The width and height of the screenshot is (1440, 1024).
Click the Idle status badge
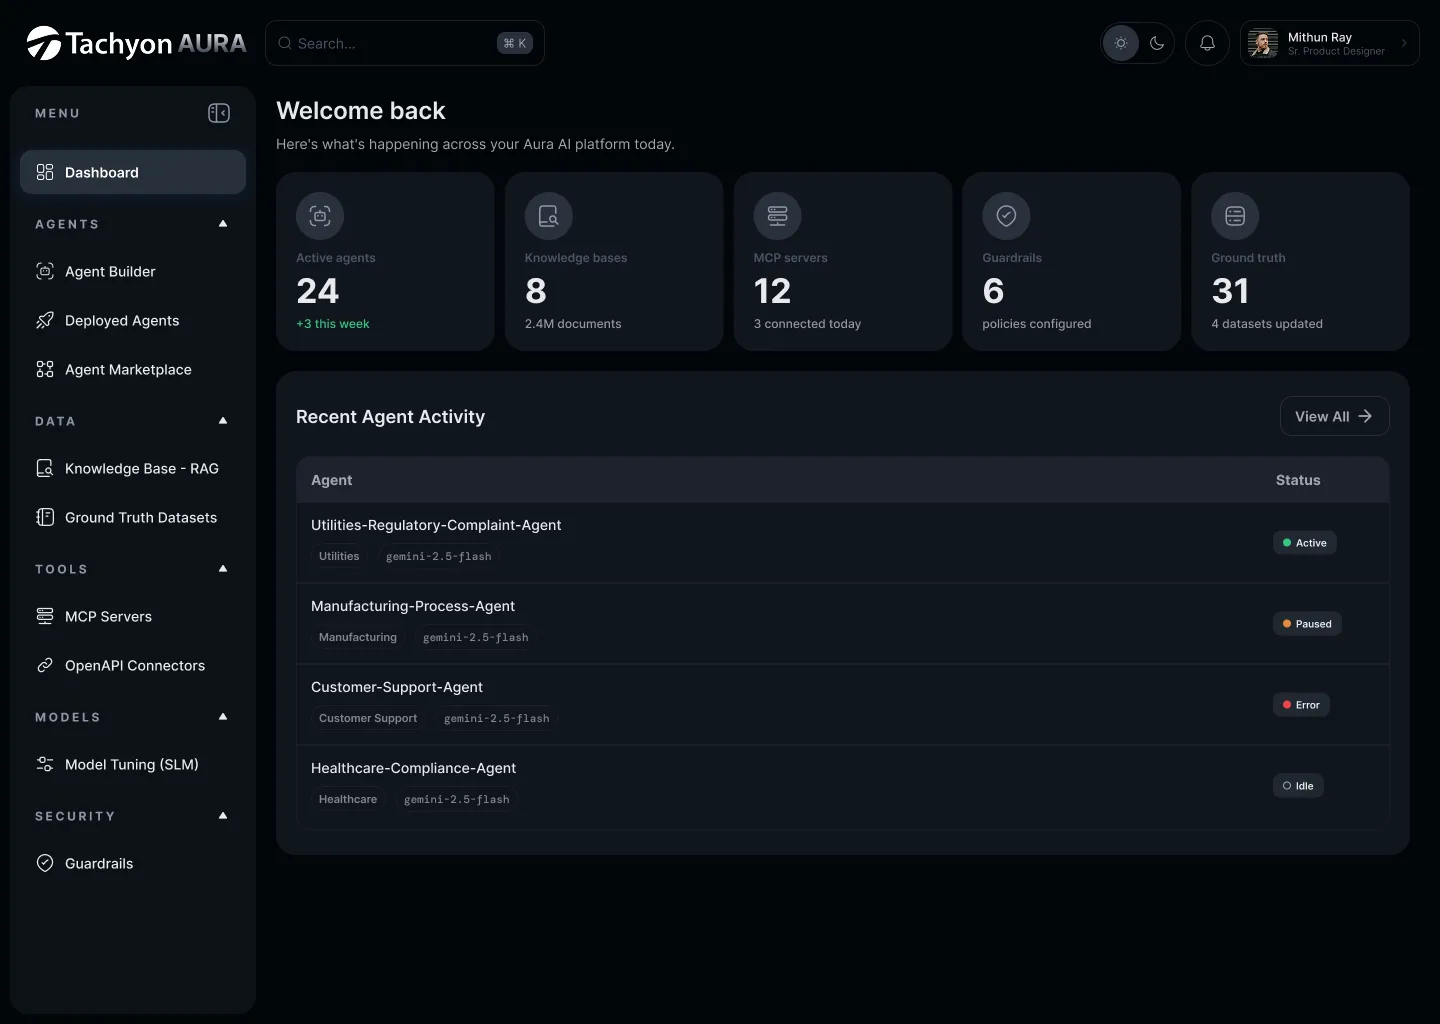tap(1298, 786)
